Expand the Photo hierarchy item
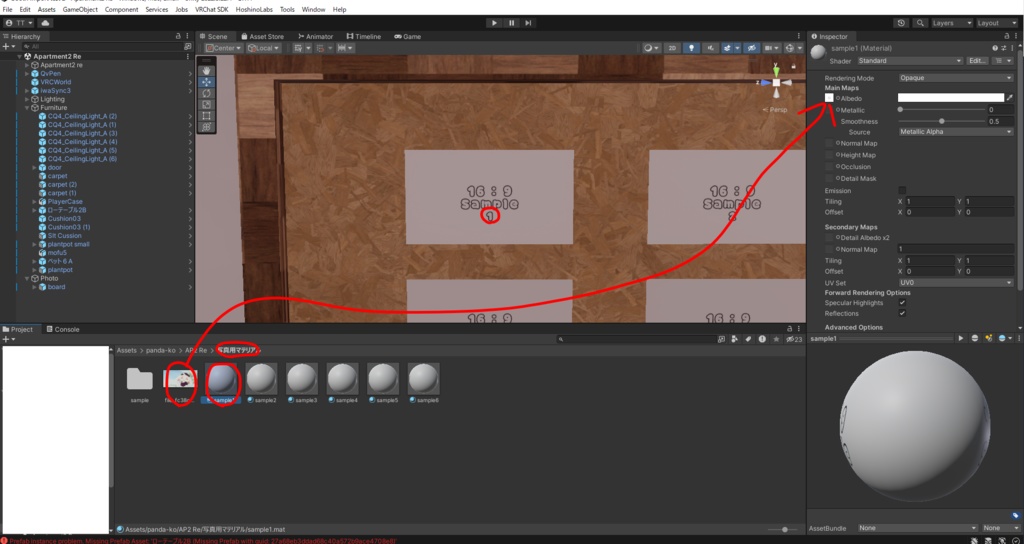 [x=27, y=278]
